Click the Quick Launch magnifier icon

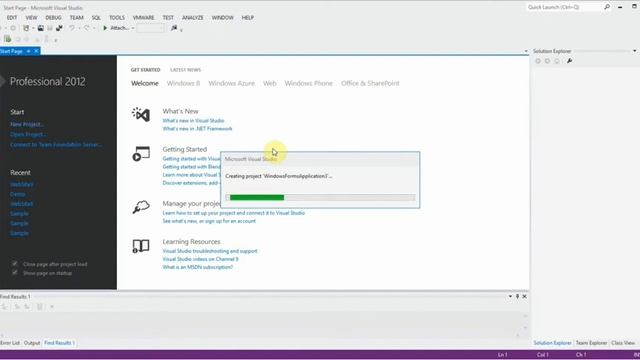pyautogui.click(x=607, y=7)
